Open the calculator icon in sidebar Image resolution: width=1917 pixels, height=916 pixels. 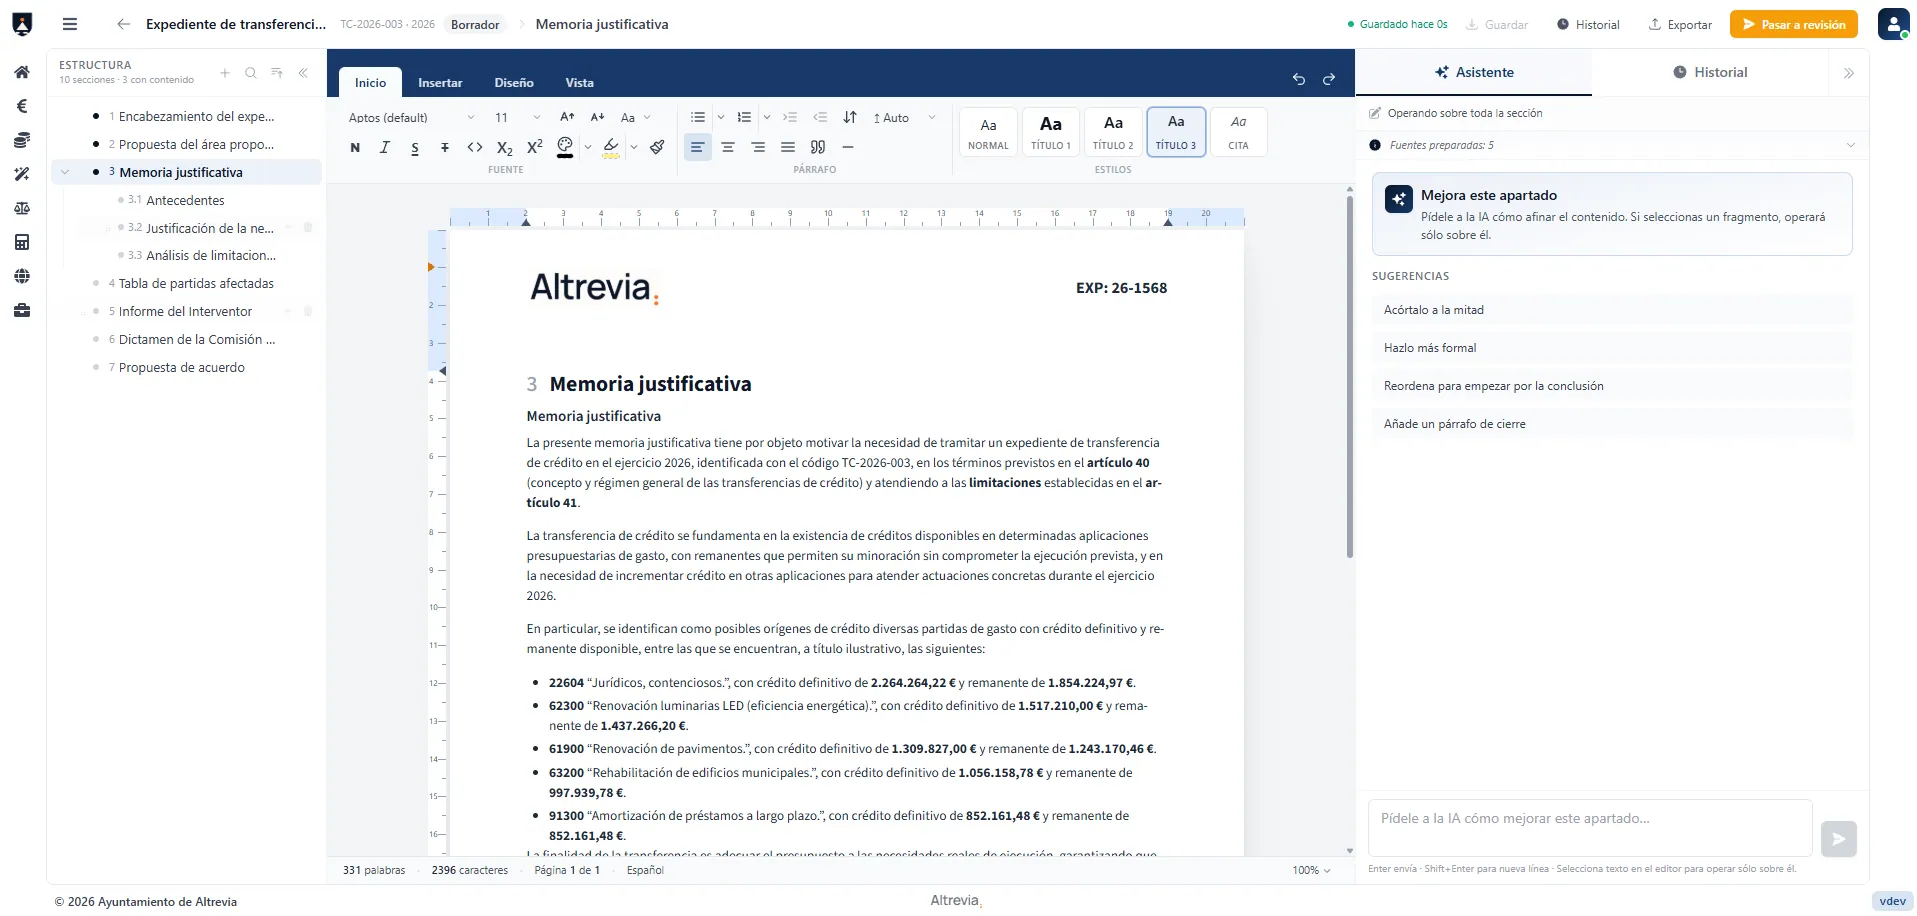coord(22,242)
